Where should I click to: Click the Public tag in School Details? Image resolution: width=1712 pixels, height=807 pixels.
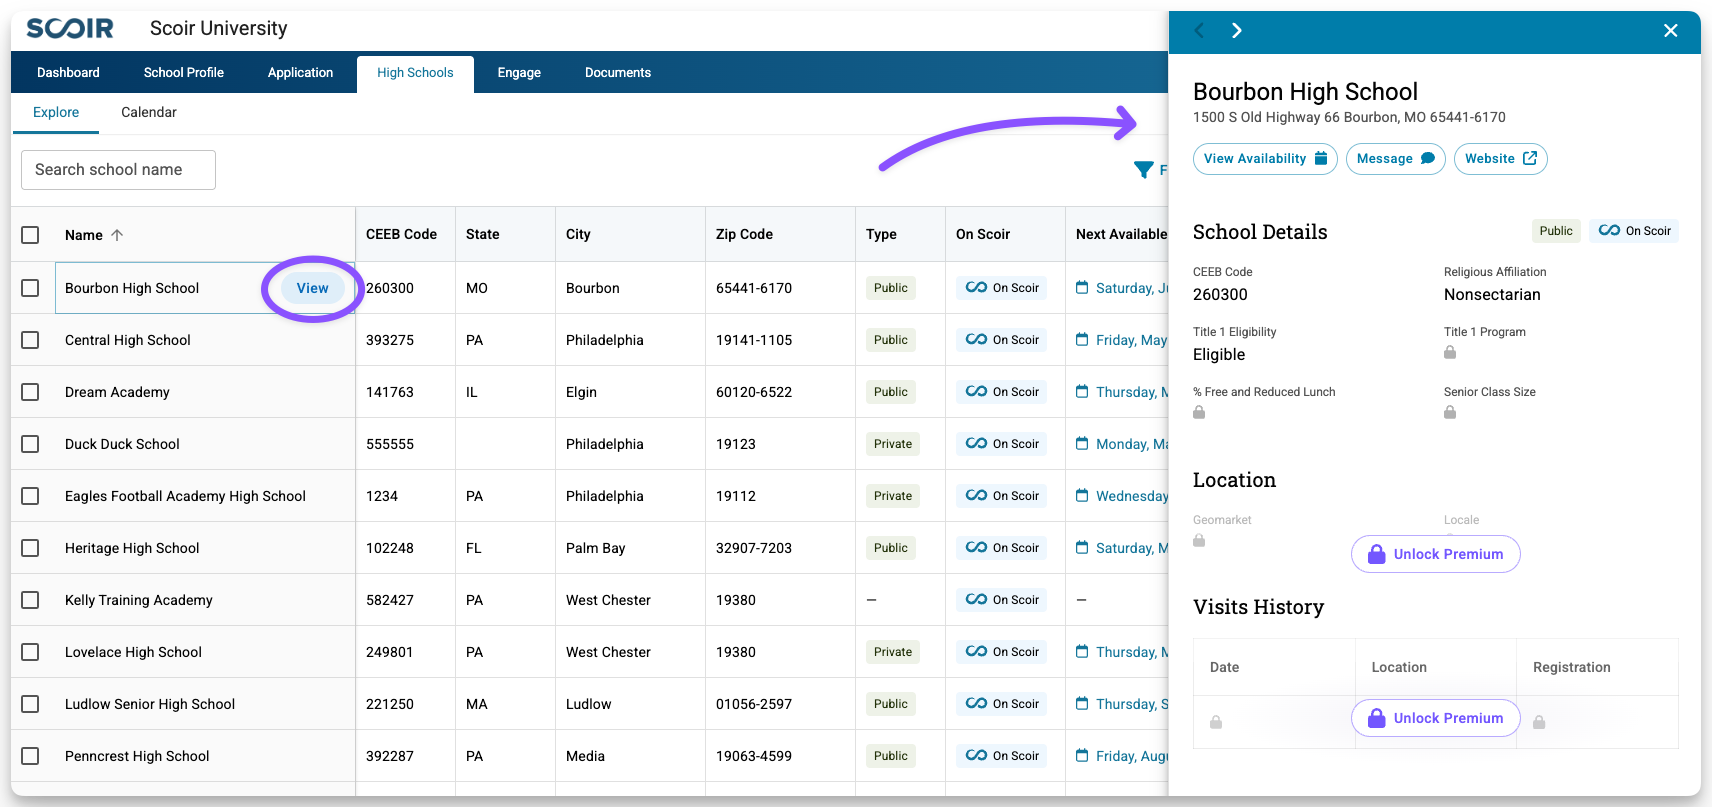click(x=1556, y=231)
